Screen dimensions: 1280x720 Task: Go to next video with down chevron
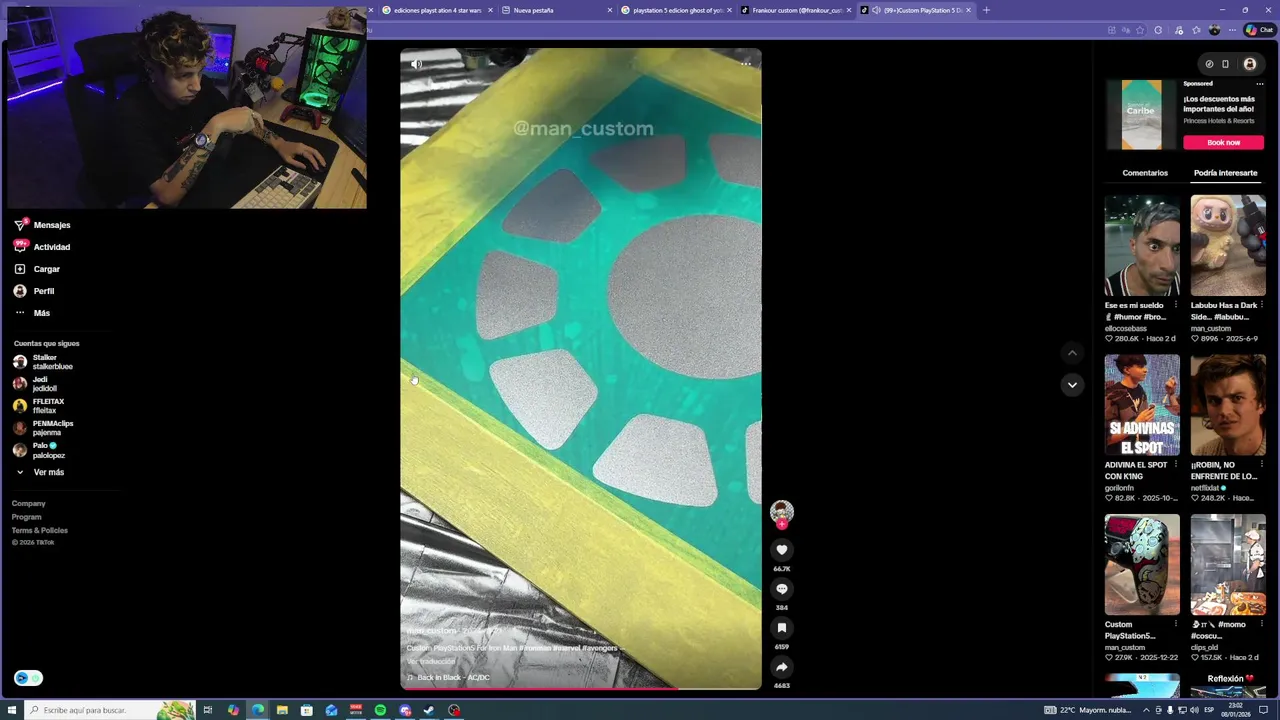tap(1072, 385)
